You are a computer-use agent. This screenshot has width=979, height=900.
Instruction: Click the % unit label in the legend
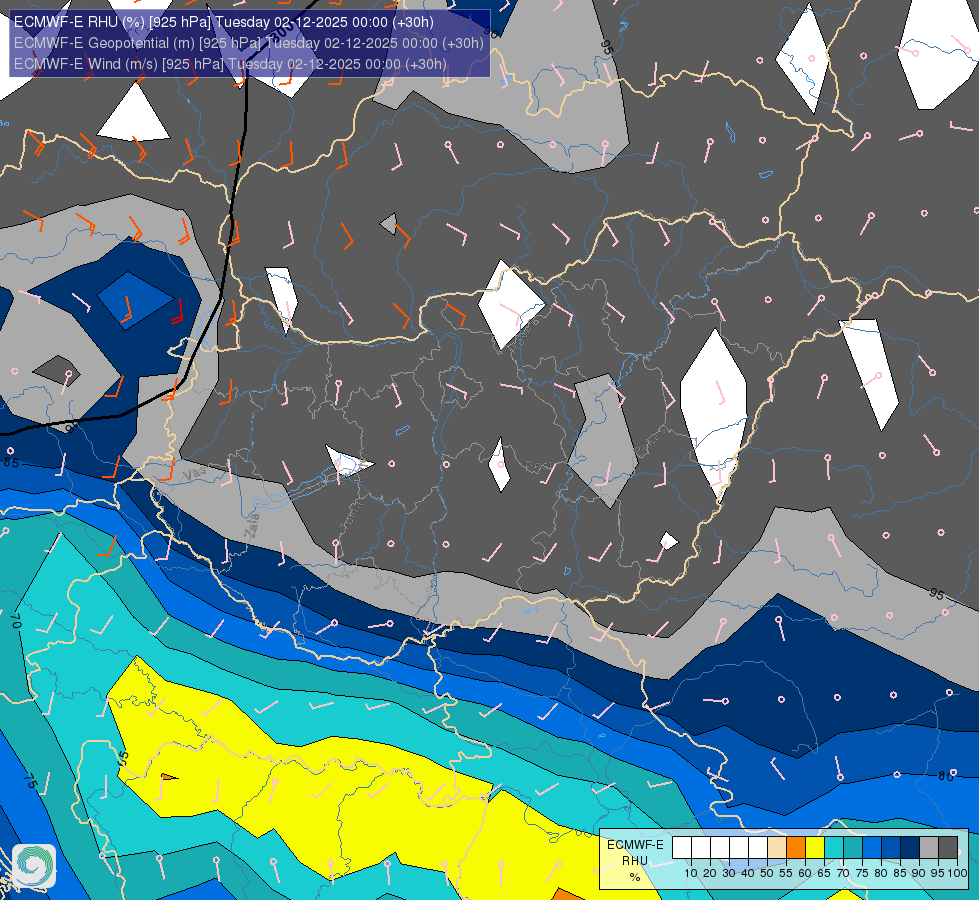635,877
